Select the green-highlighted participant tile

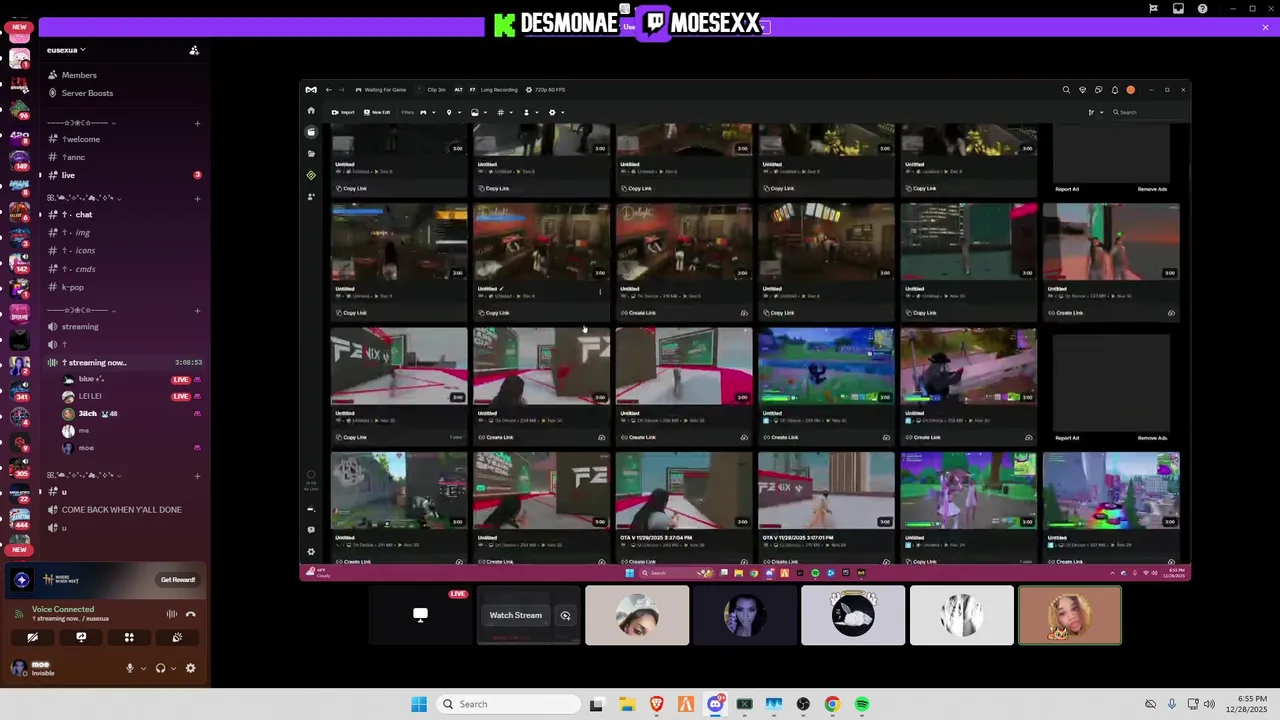[1070, 615]
